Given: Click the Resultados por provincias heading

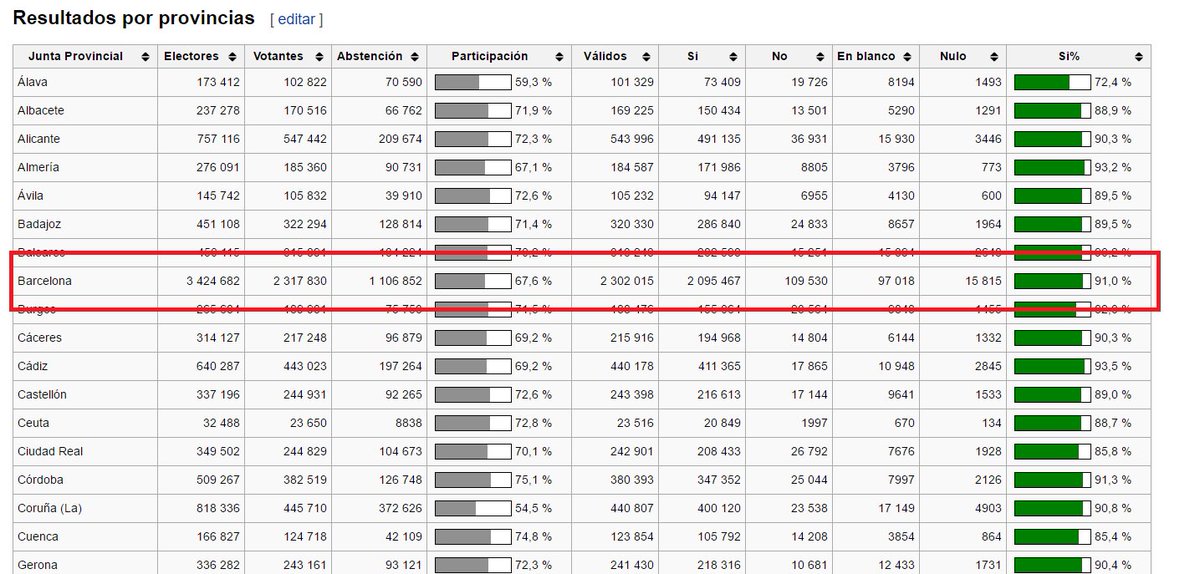Looking at the screenshot, I should 134,18.
